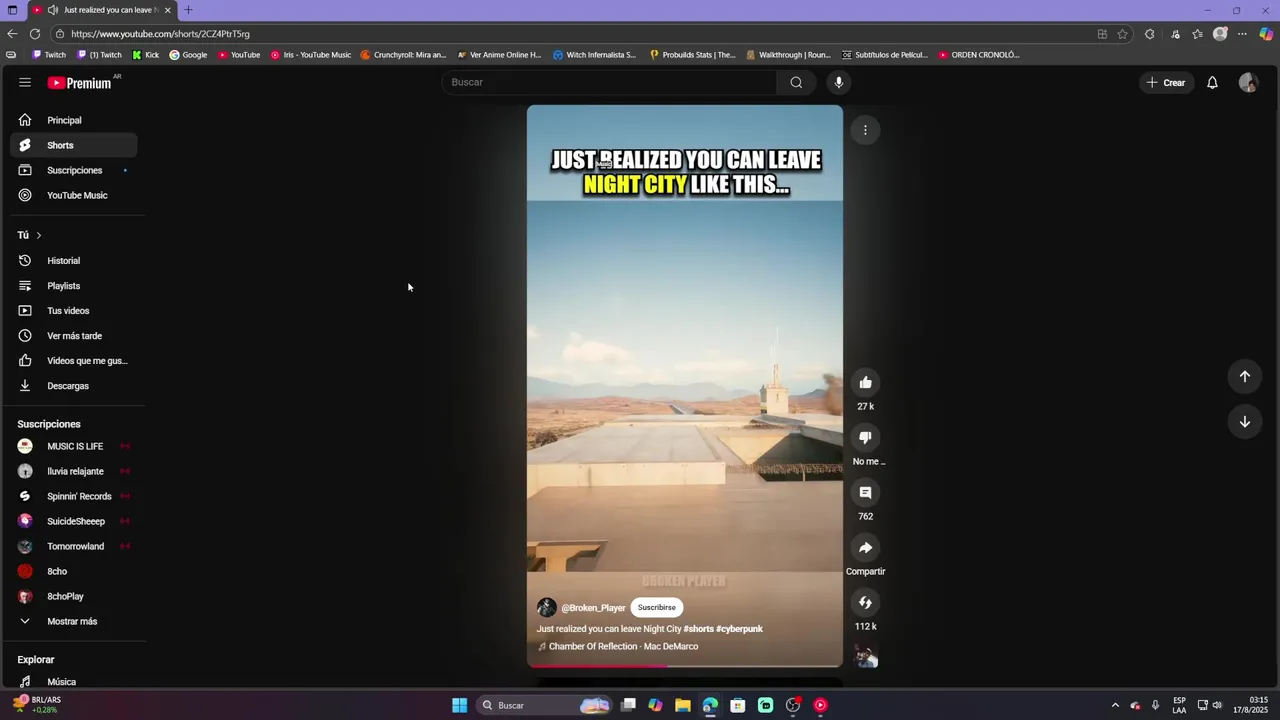Share the Short via Compartir
1280x720 pixels.
pos(865,547)
